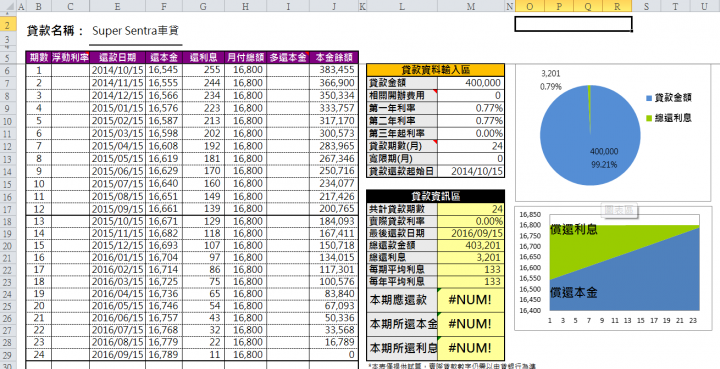The height and width of the screenshot is (369, 720).
Task: Click the loan name cell Super Sentra車貸
Action: [135, 31]
